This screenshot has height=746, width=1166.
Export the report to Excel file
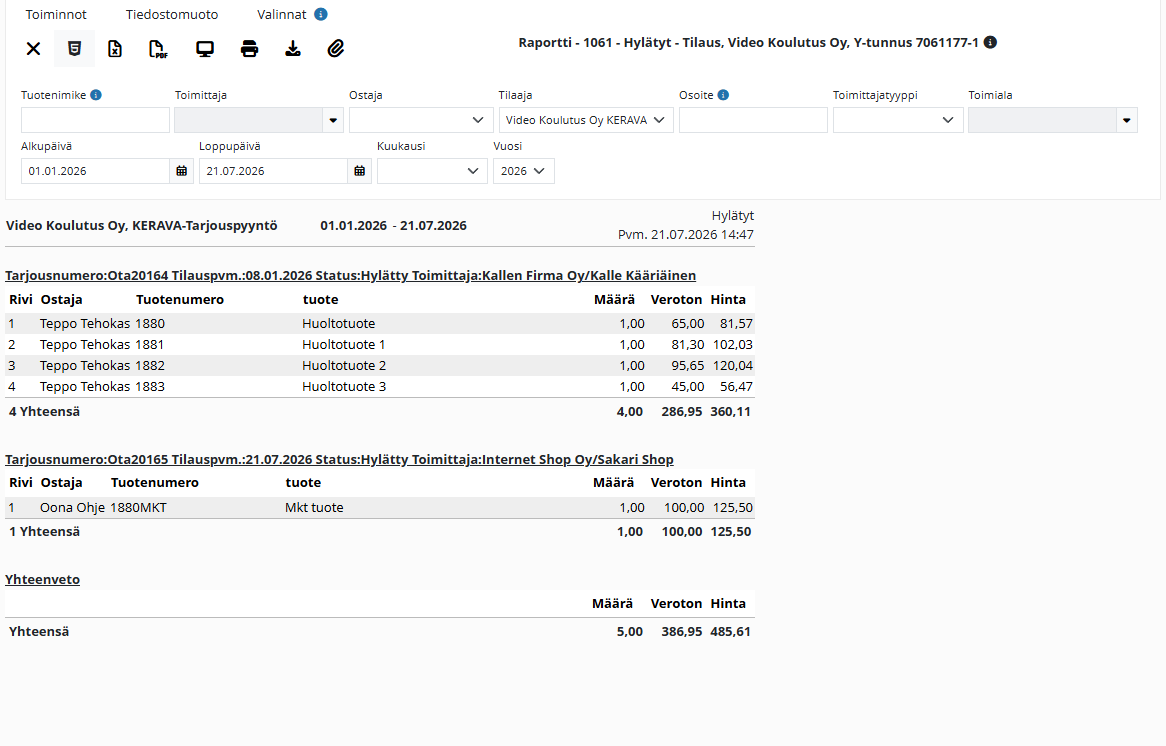115,49
